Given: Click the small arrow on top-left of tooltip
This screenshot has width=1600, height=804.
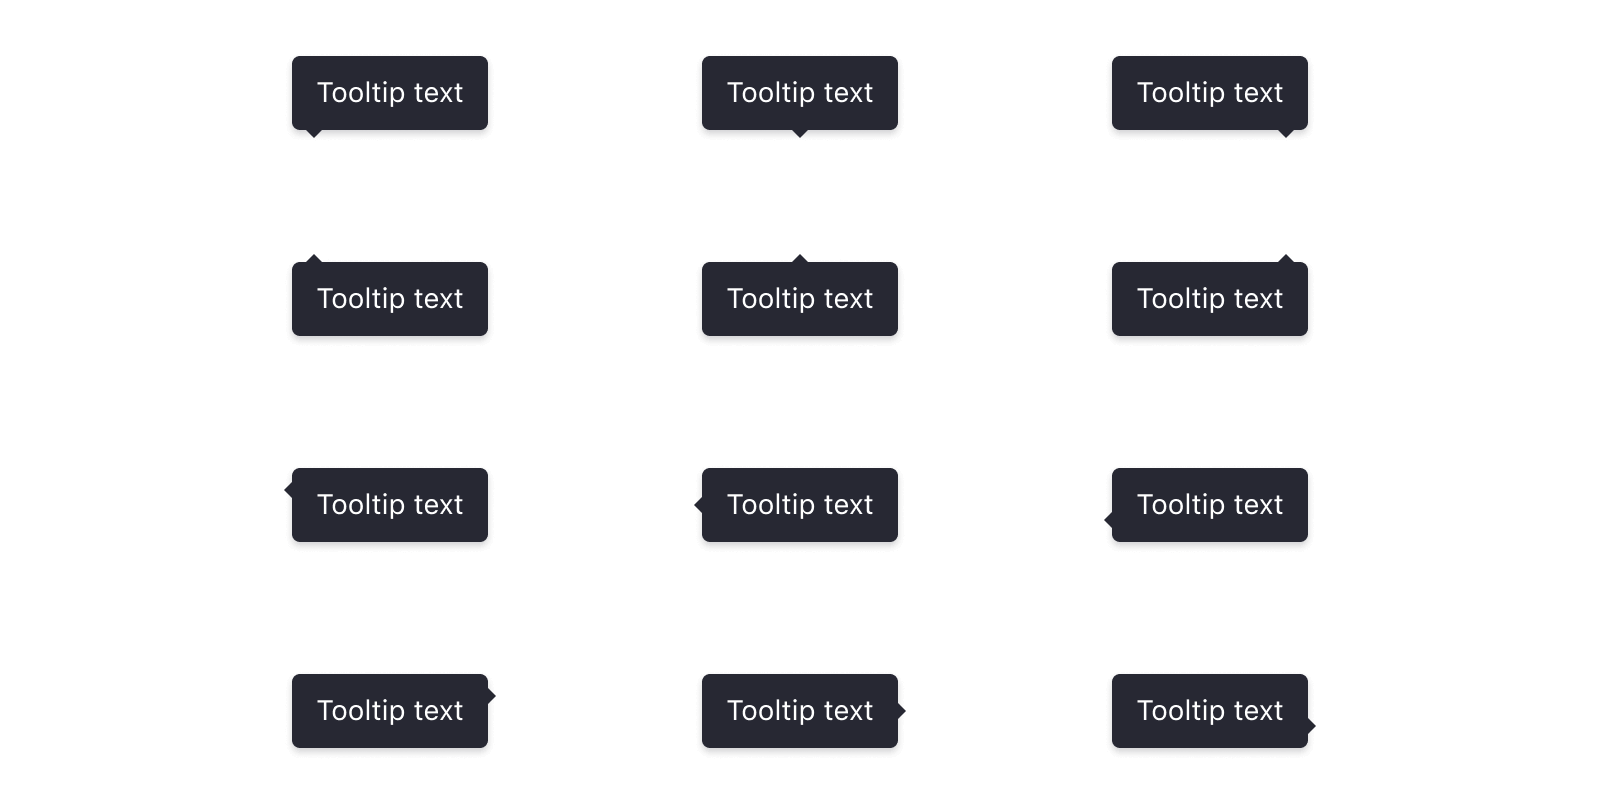Looking at the screenshot, I should click(315, 259).
